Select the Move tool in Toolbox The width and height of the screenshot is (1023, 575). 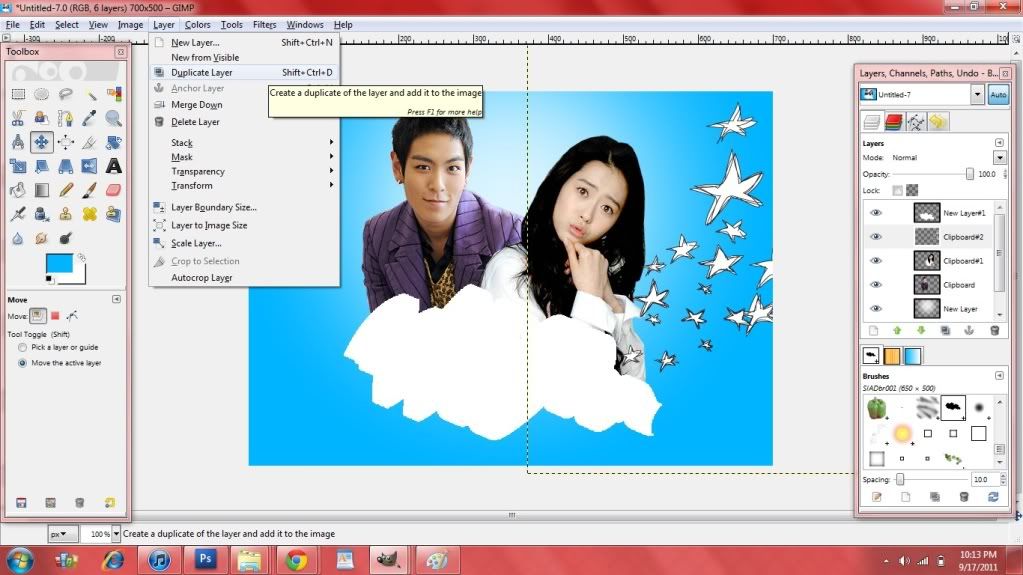[42, 142]
